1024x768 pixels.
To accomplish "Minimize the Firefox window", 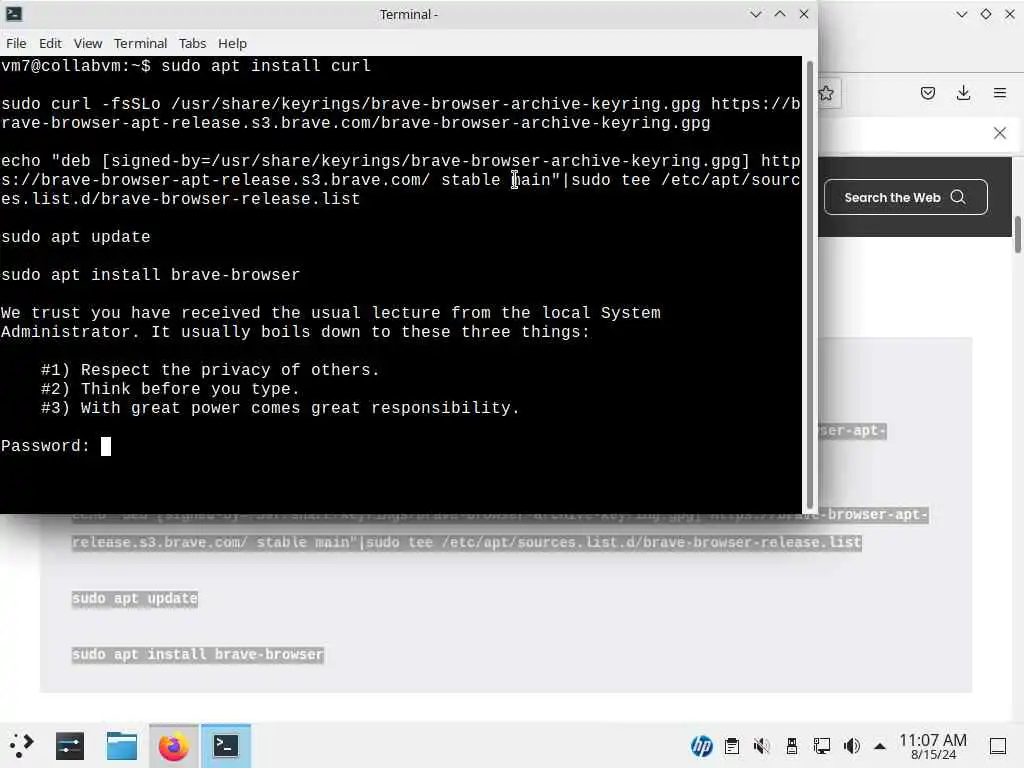I will (961, 14).
